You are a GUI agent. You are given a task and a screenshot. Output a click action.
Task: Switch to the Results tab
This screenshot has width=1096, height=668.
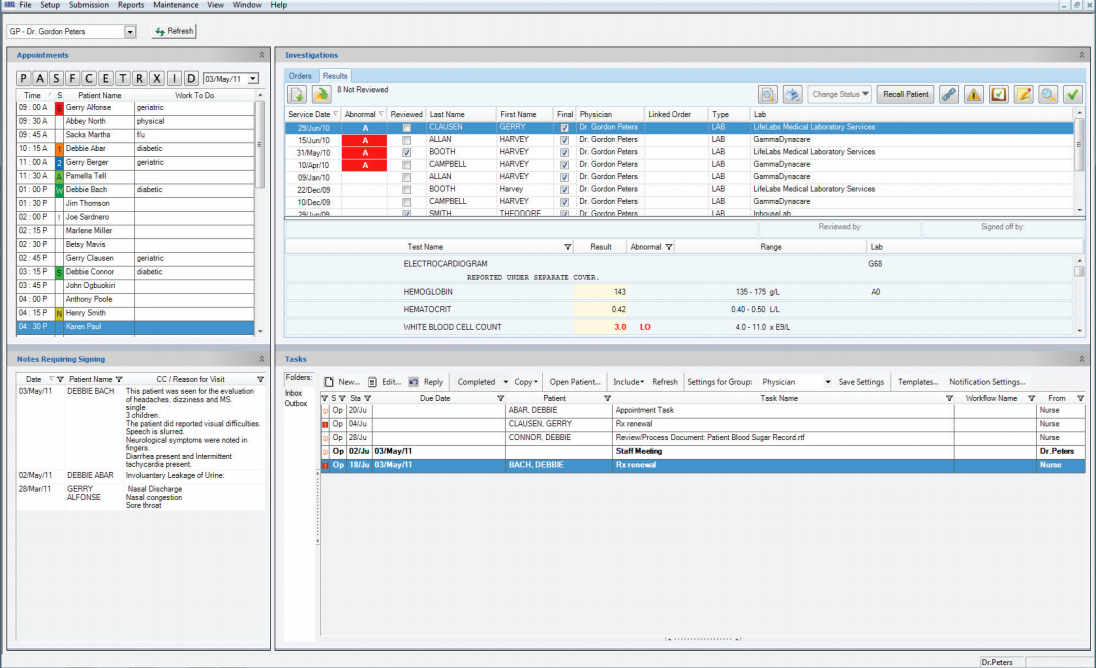(x=335, y=75)
